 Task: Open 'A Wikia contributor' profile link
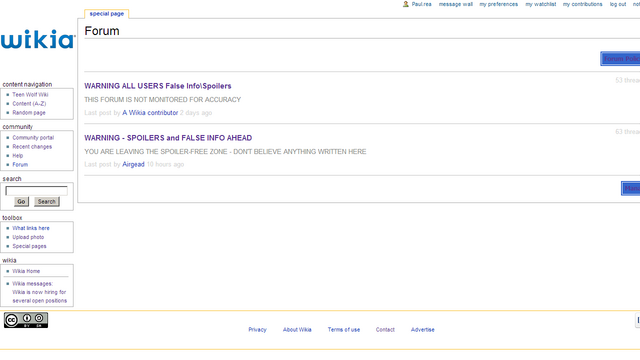tap(150, 113)
